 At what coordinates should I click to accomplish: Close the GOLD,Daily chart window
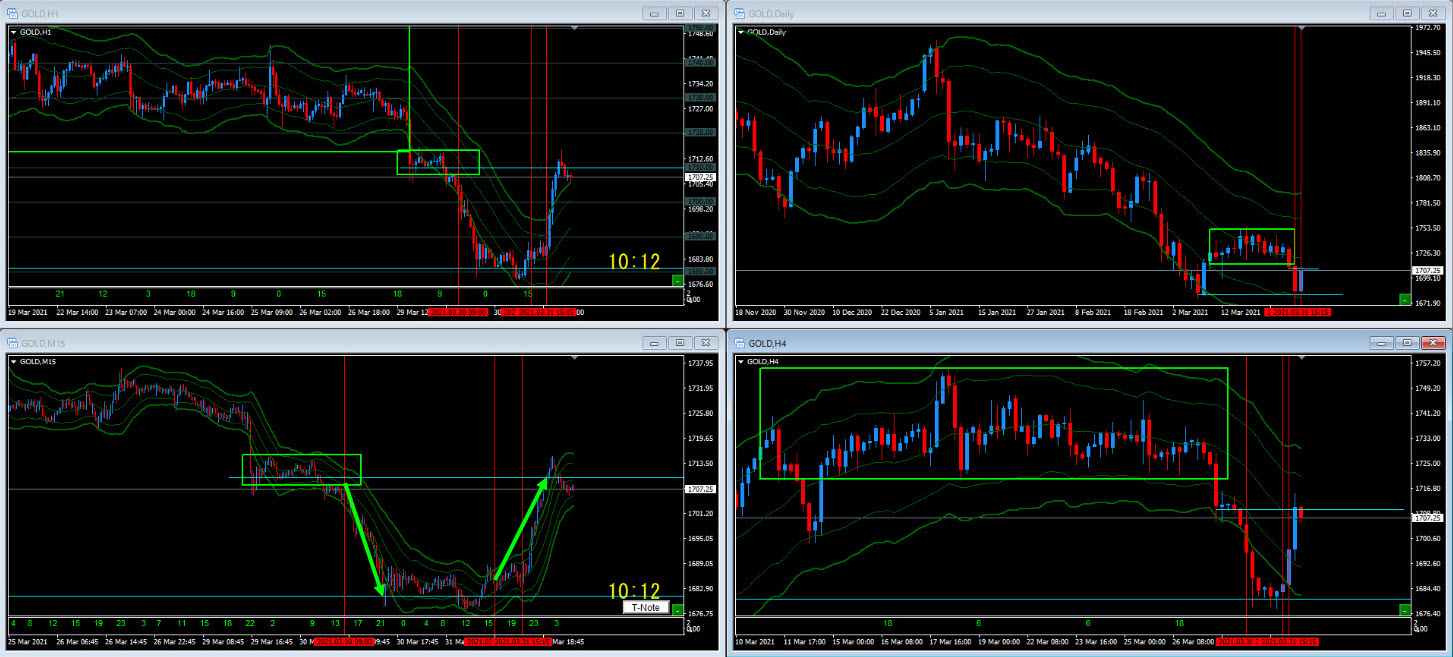(1433, 13)
